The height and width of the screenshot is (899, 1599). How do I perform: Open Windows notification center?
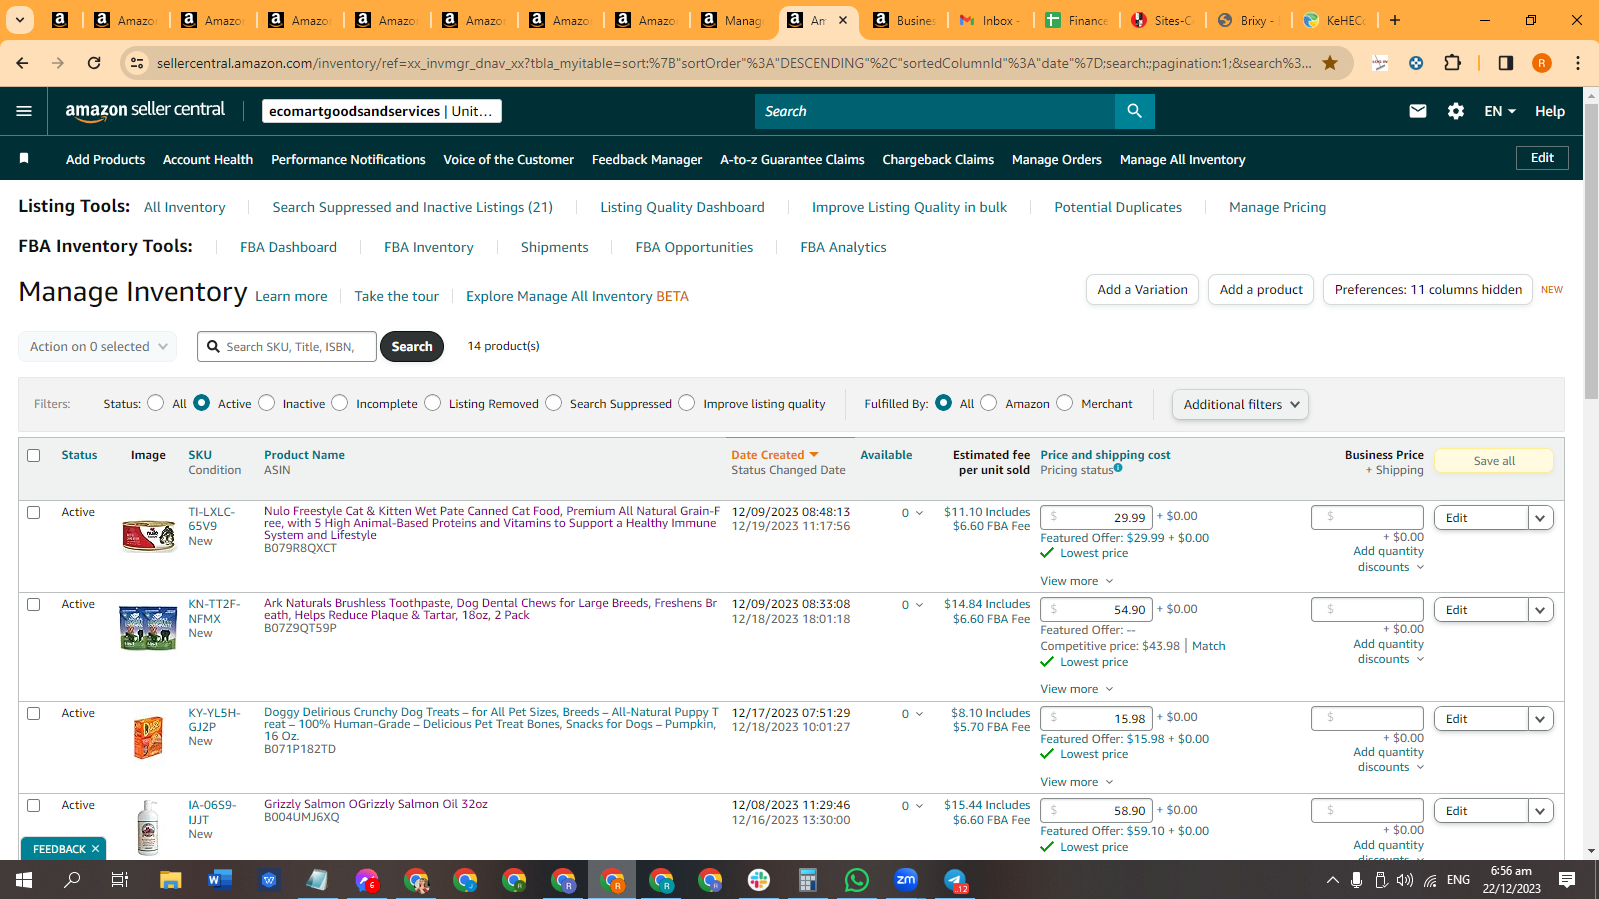(x=1567, y=880)
